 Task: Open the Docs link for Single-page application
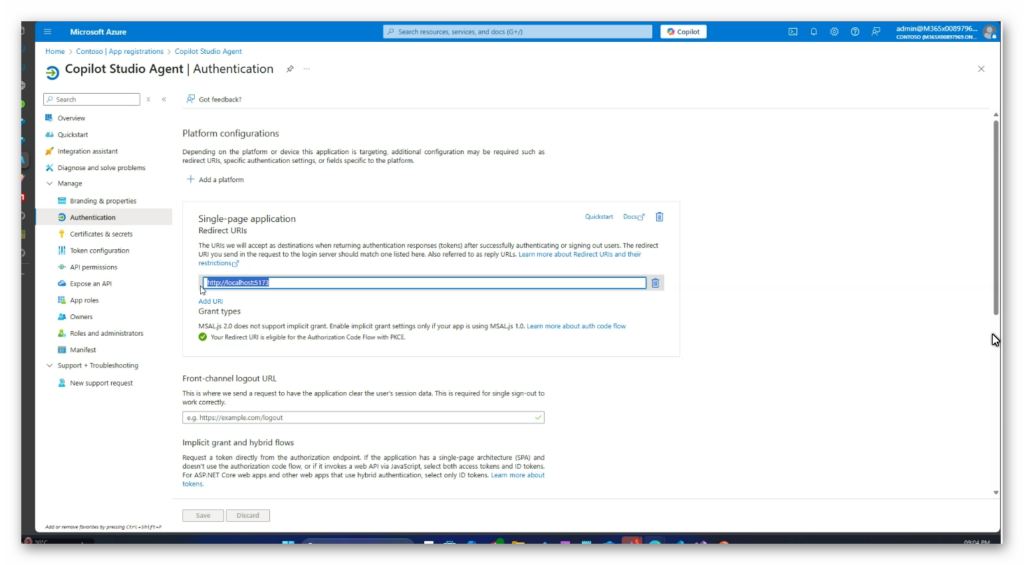point(633,217)
